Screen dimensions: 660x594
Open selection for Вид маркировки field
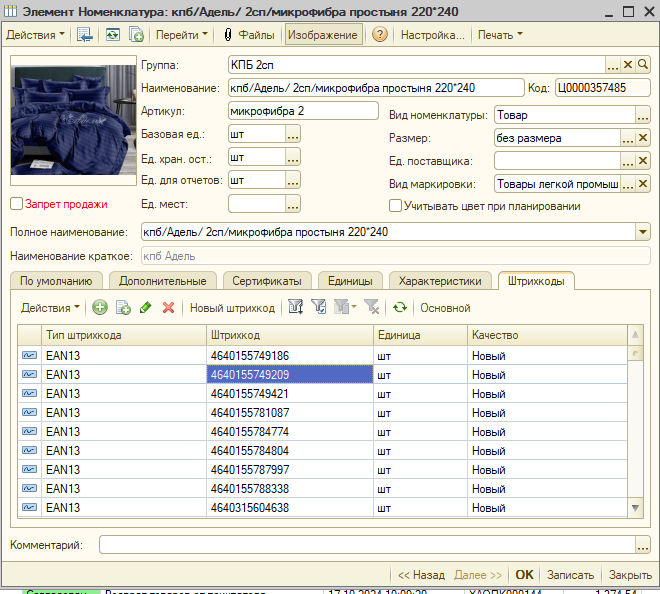pyautogui.click(x=628, y=184)
